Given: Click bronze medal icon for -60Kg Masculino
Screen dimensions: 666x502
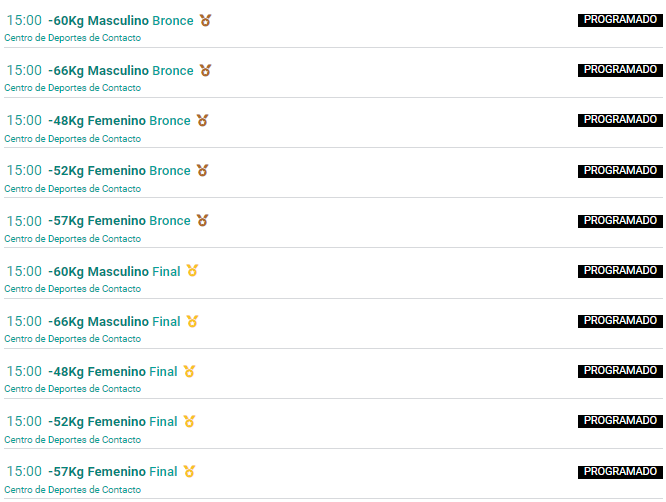Looking at the screenshot, I should point(206,20).
